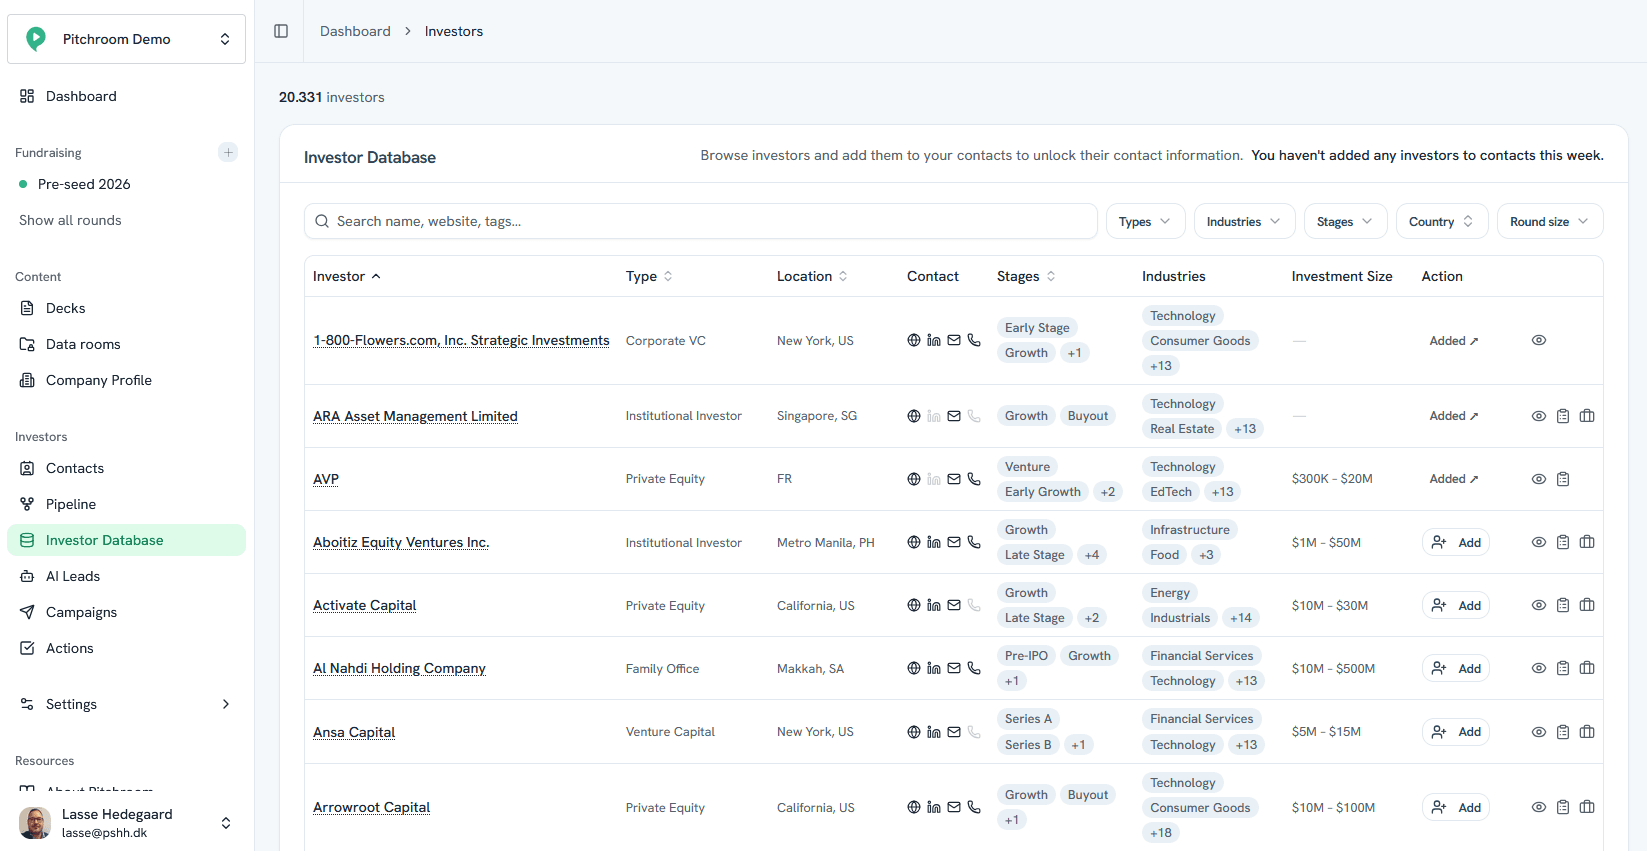This screenshot has height=851, width=1647.
Task: View Al Nahdi Holding Company via eye icon
Action: (x=1539, y=668)
